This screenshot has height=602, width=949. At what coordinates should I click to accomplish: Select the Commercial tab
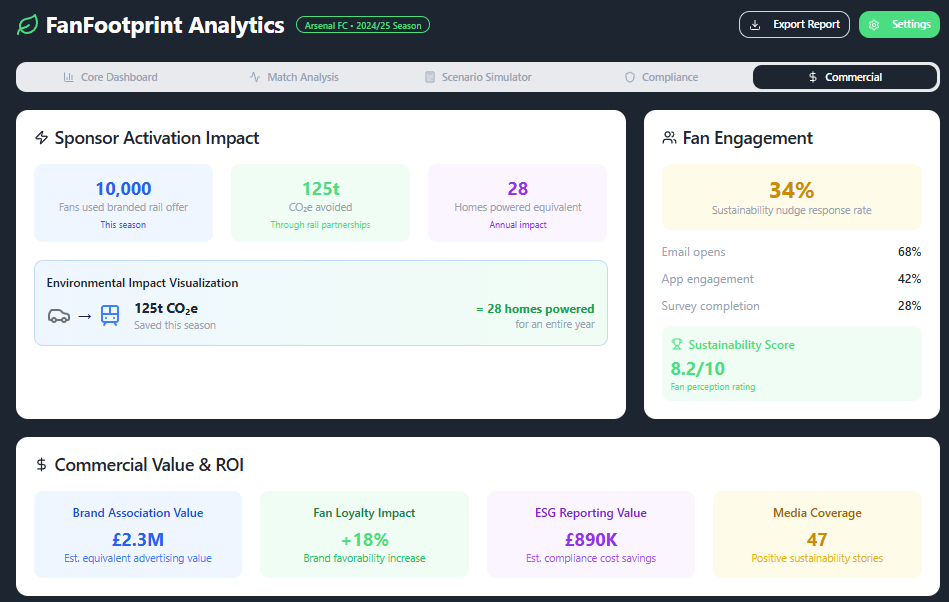[845, 77]
